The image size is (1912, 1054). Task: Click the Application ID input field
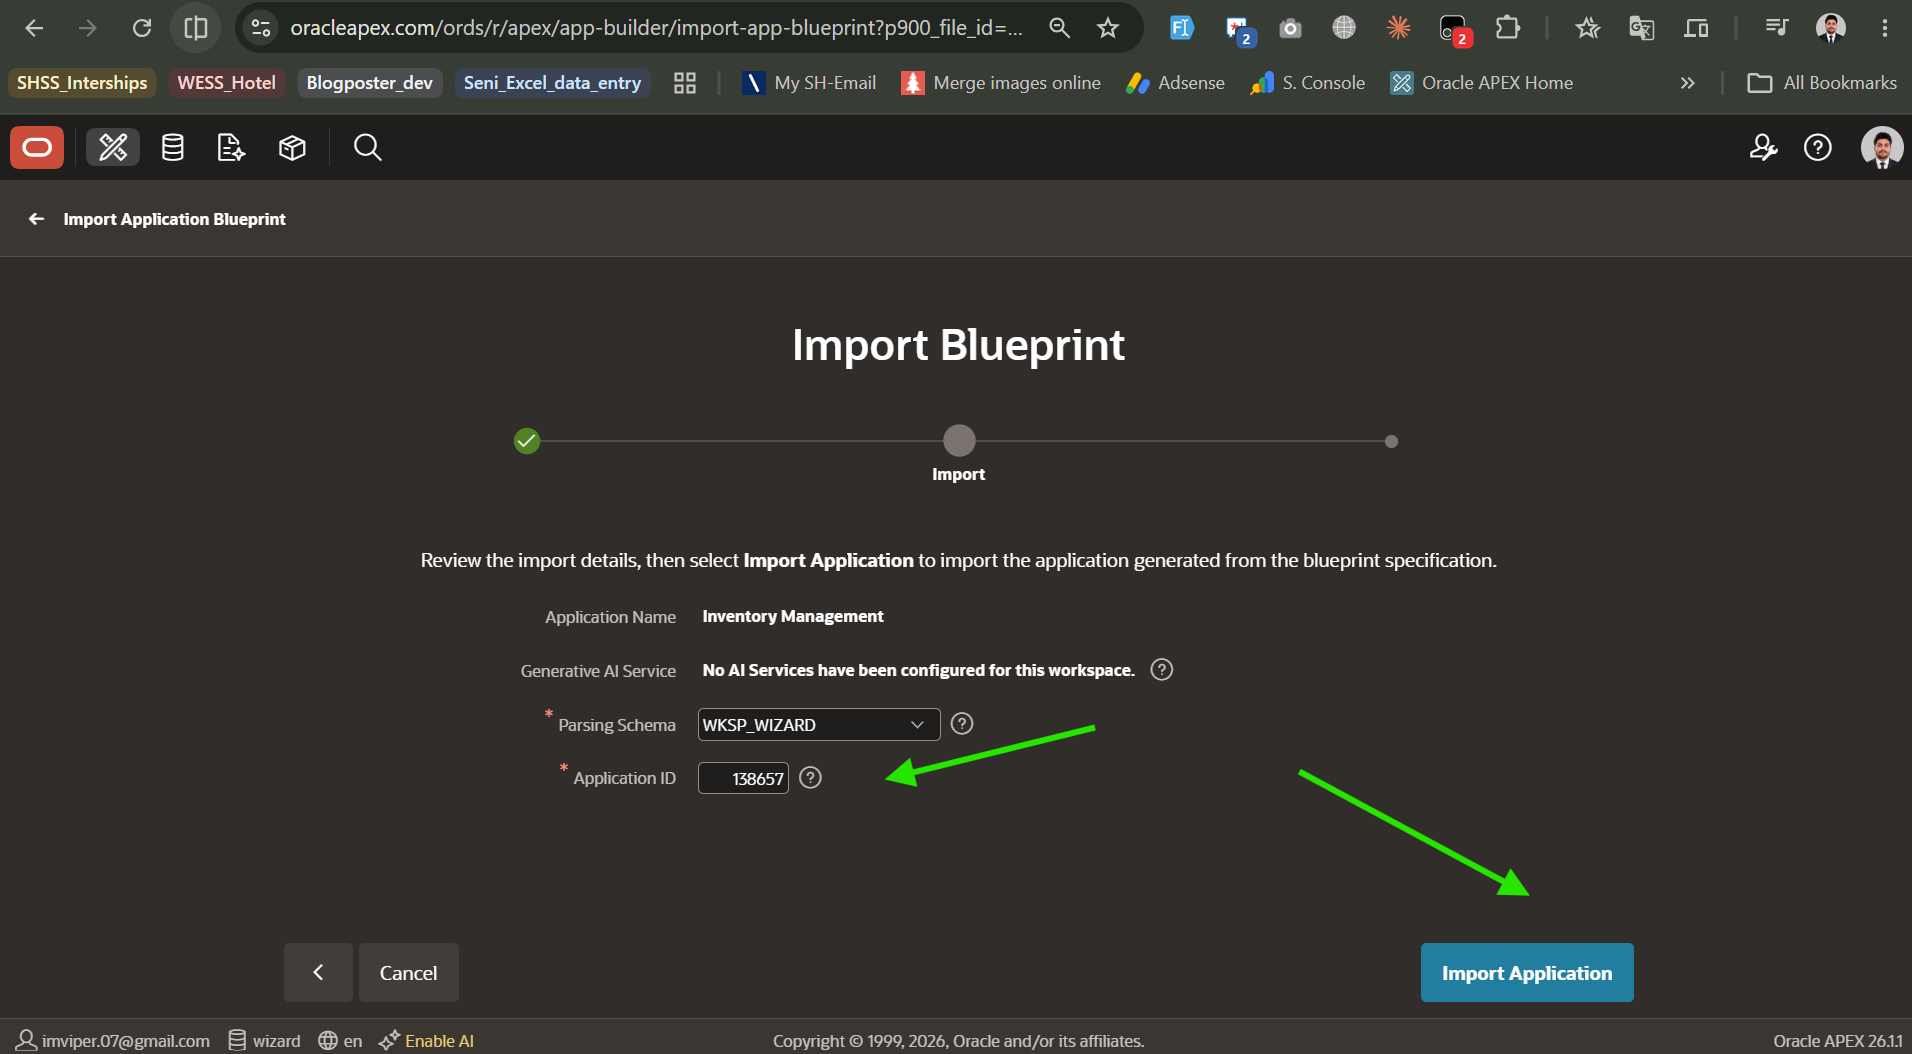point(743,778)
